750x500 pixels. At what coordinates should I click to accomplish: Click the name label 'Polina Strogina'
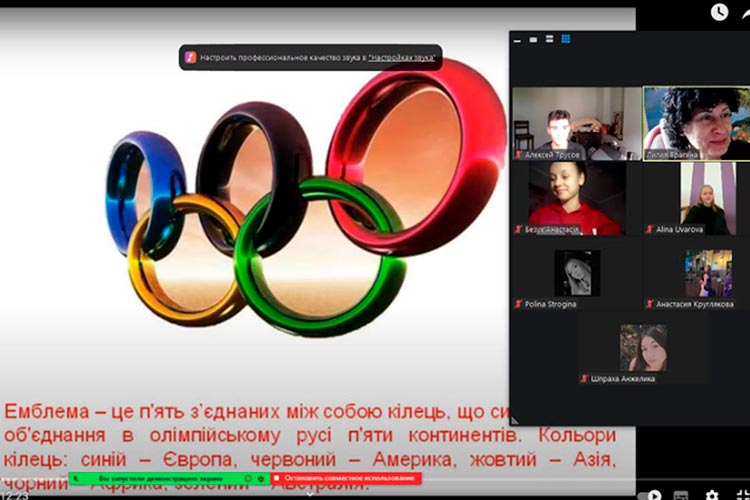click(x=550, y=304)
